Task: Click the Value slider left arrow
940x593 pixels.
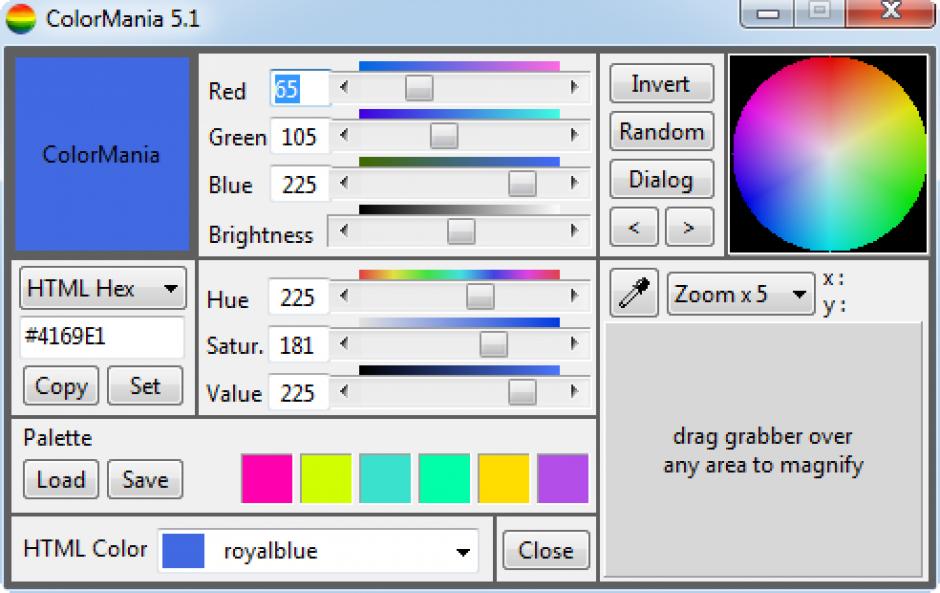Action: pos(344,392)
